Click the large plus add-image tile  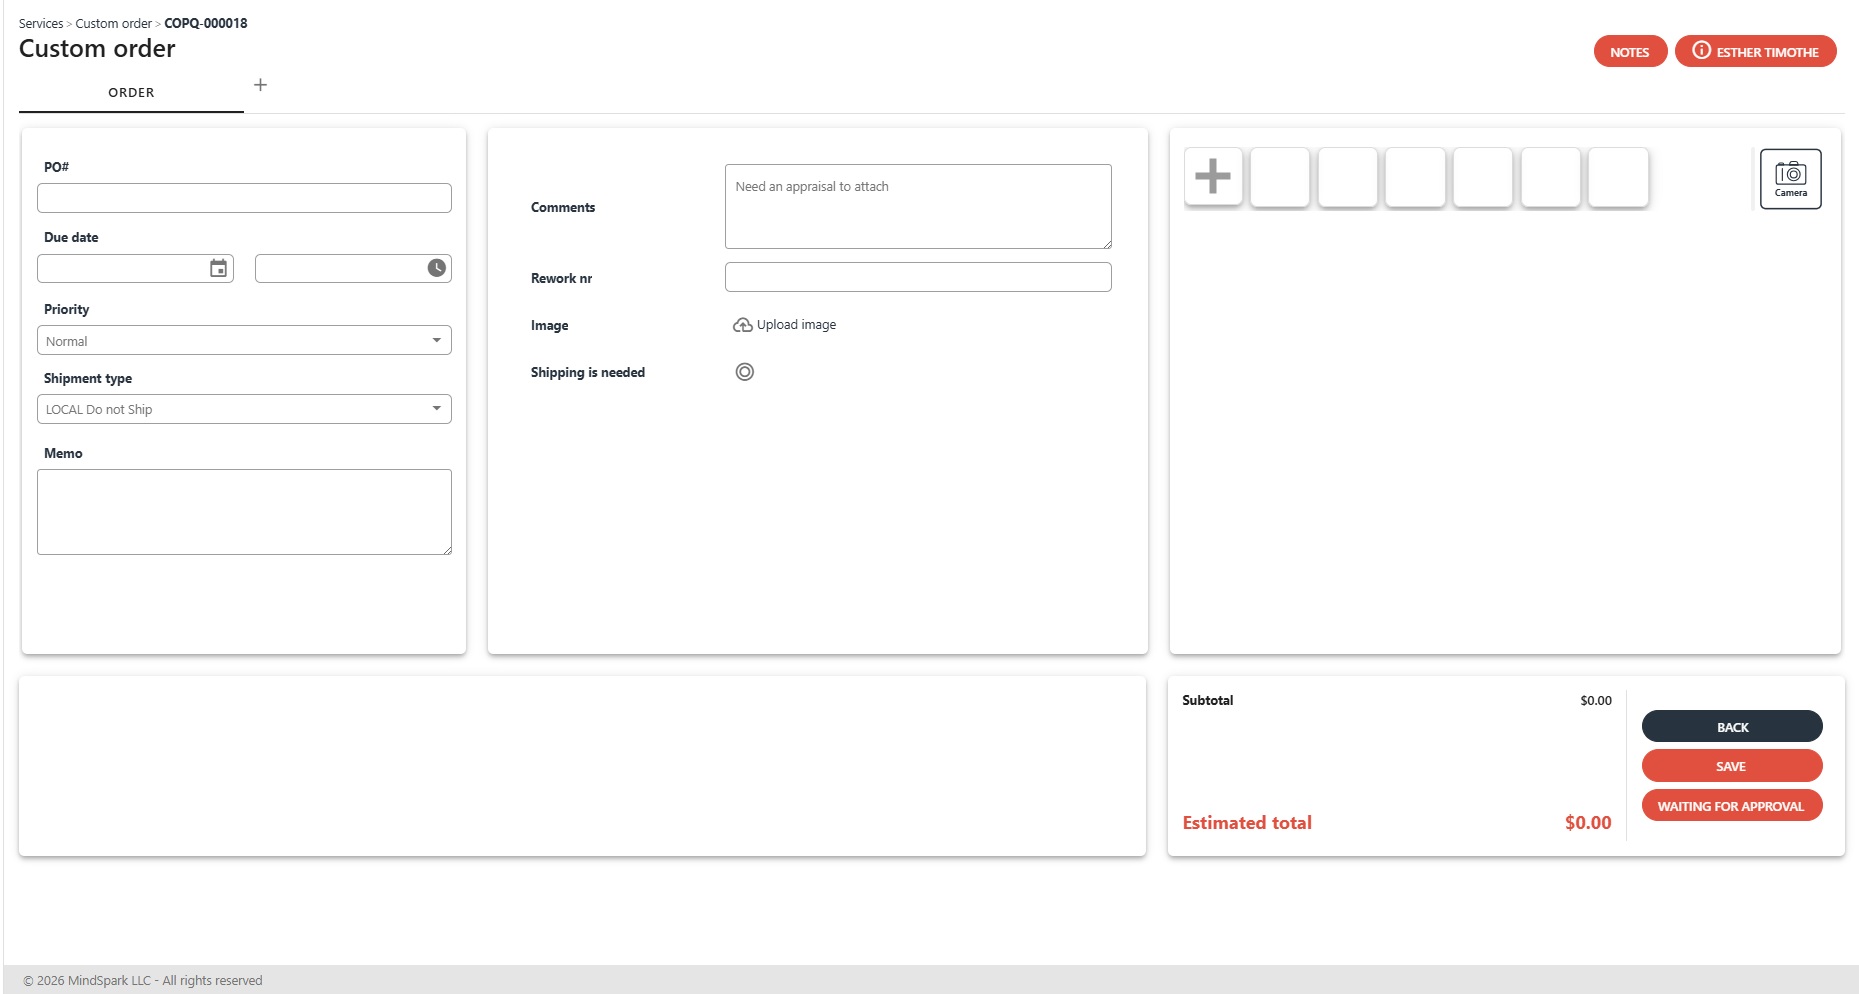click(1213, 177)
